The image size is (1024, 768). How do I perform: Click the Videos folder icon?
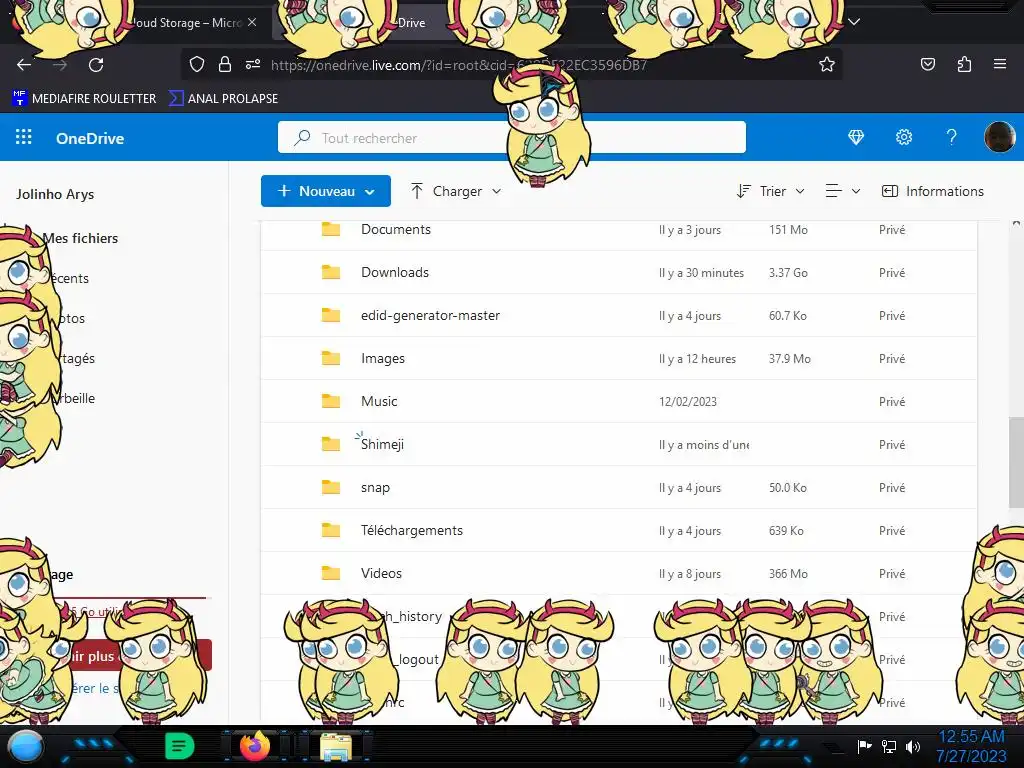331,573
